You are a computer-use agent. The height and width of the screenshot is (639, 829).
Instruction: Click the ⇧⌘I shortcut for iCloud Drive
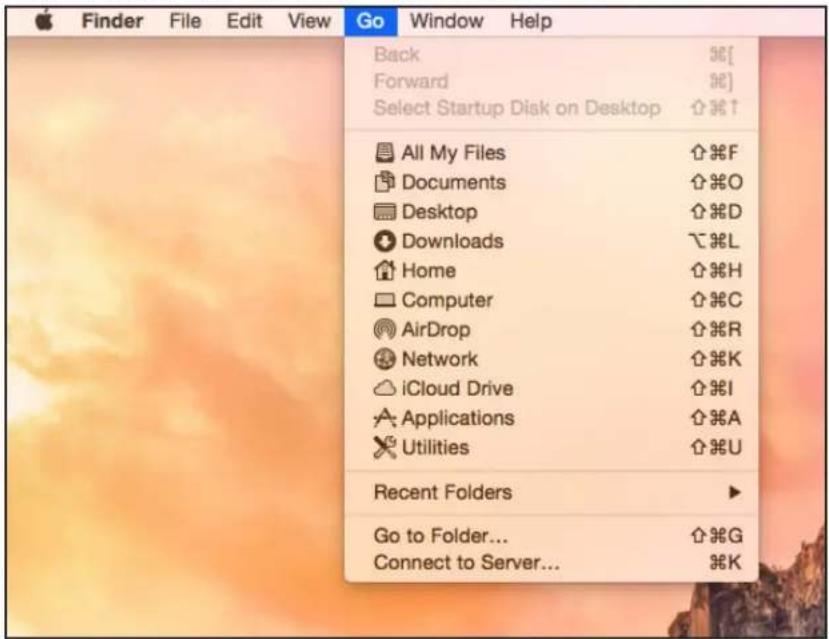[712, 389]
